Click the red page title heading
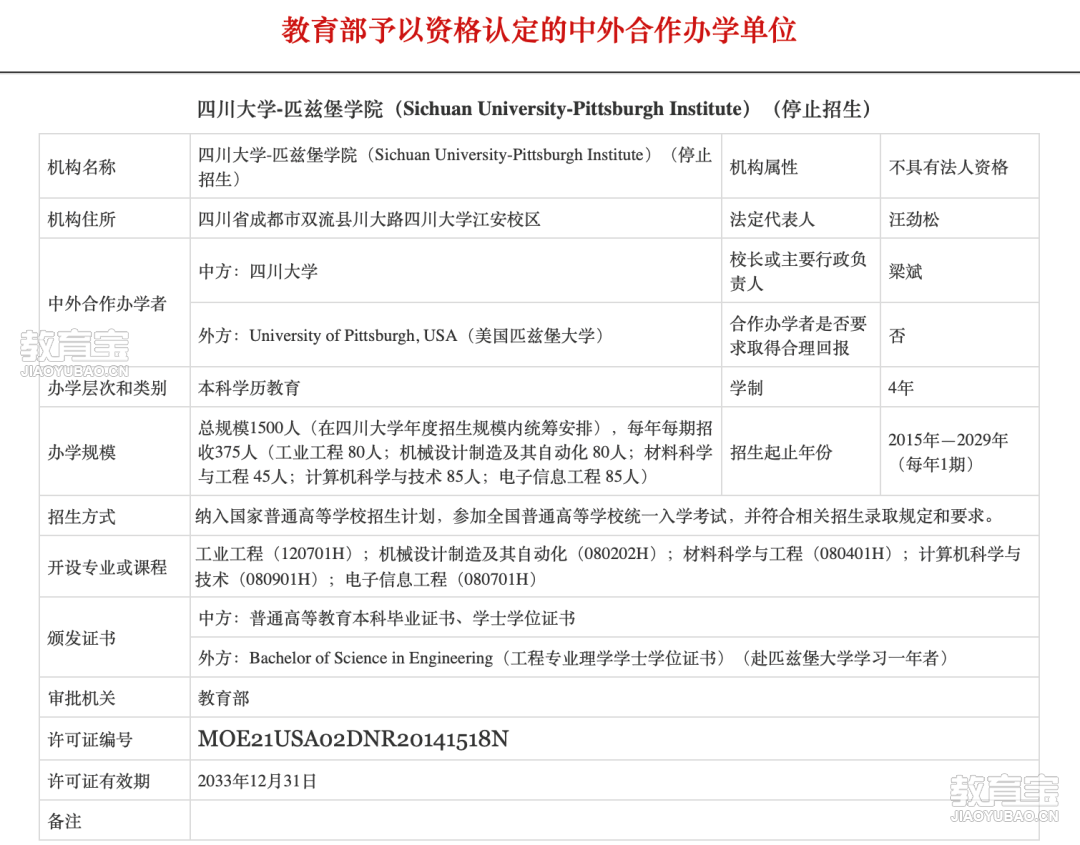This screenshot has height=845, width=1080. [539, 30]
